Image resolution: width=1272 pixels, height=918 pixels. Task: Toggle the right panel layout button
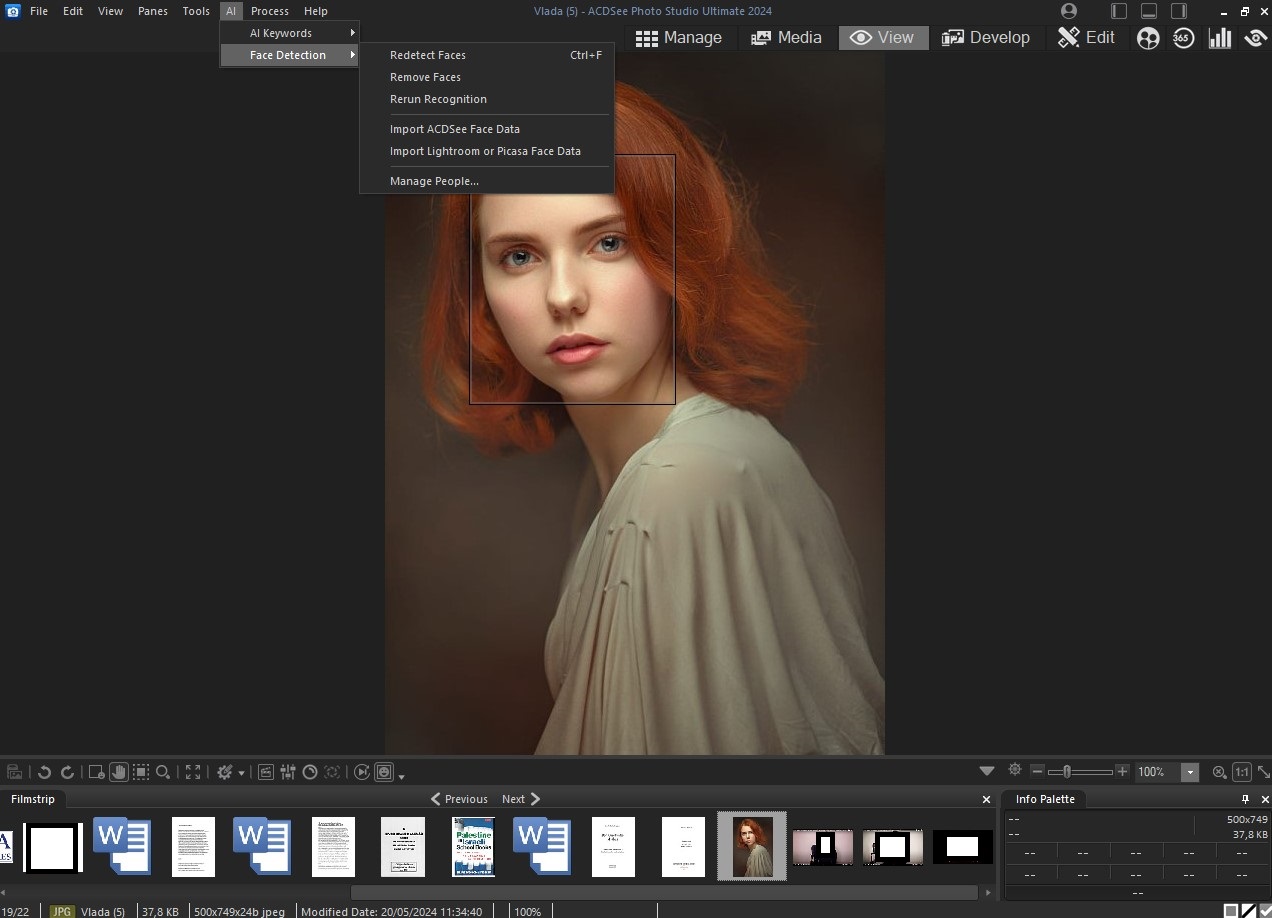click(1179, 11)
